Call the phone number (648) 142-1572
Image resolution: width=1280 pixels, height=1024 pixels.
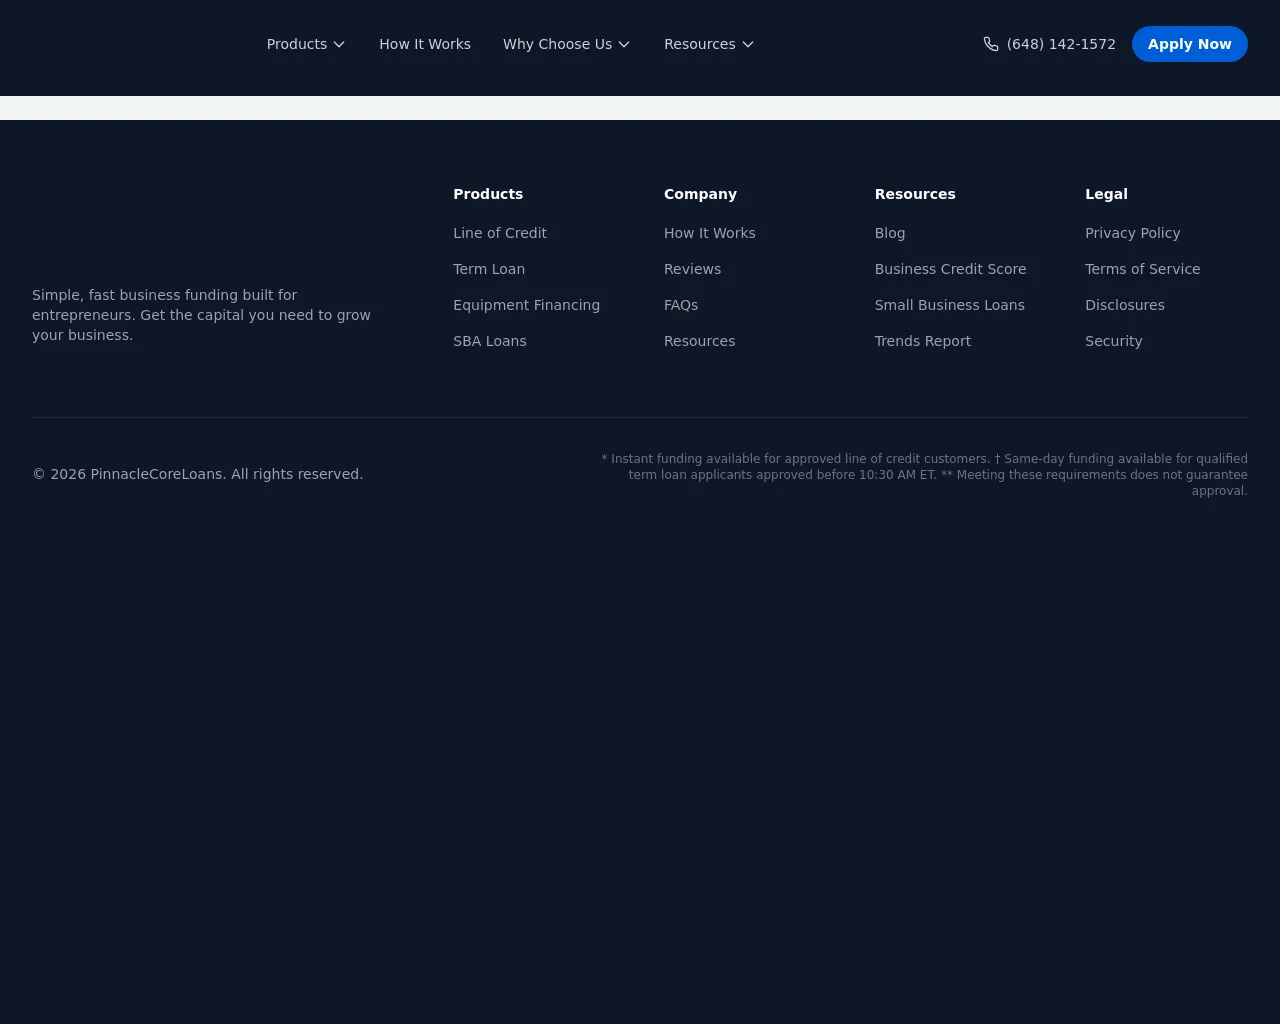point(1049,44)
